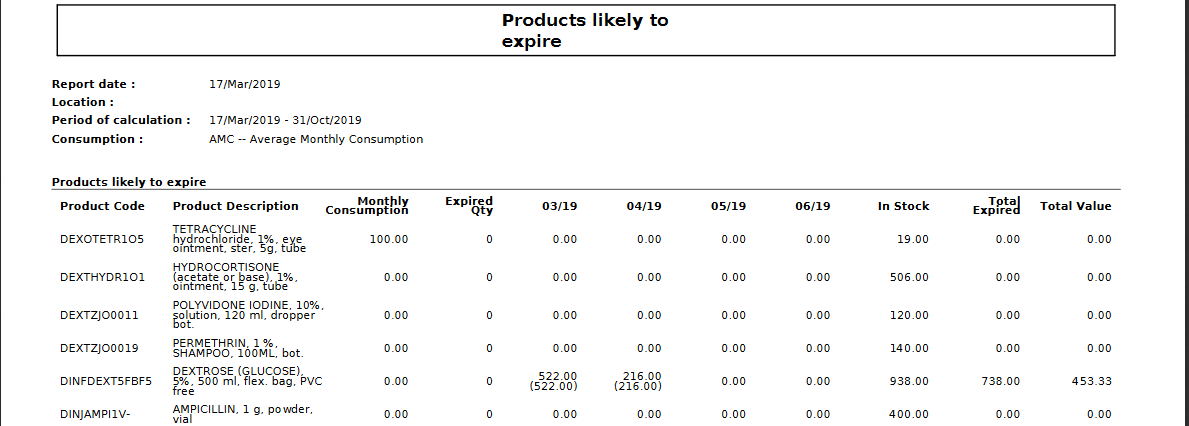1189x426 pixels.
Task: Click the 938.00 in-stock value
Action: [x=909, y=381]
